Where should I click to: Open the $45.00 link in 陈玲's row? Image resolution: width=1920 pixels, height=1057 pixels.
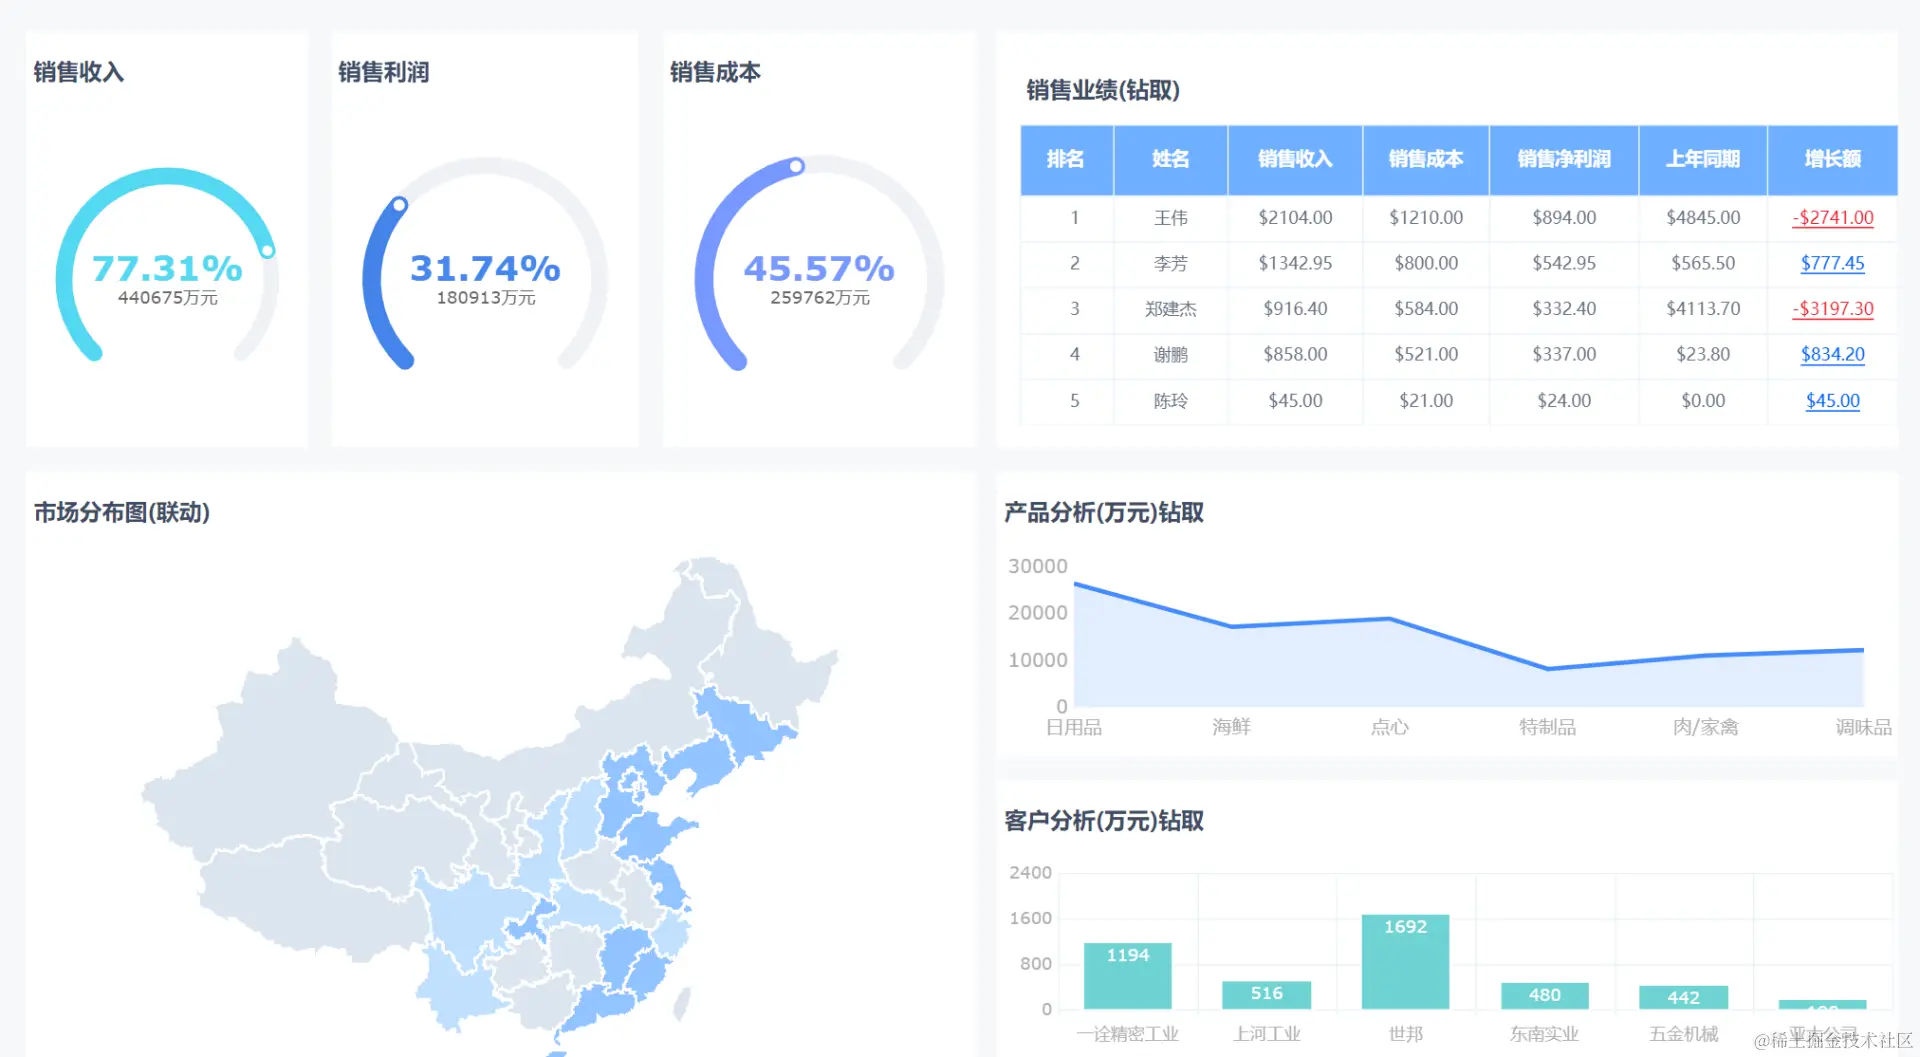[x=1833, y=400]
